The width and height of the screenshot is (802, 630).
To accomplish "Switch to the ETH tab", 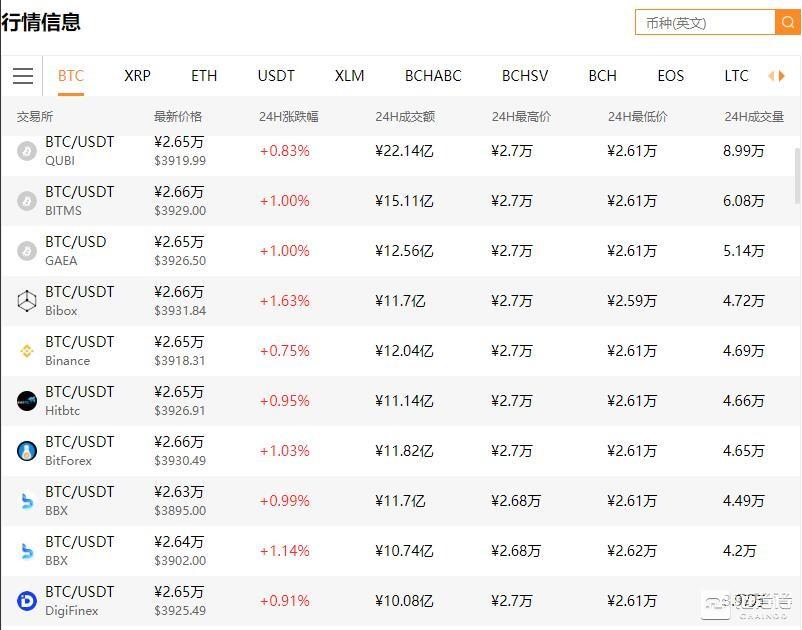I will pyautogui.click(x=204, y=76).
